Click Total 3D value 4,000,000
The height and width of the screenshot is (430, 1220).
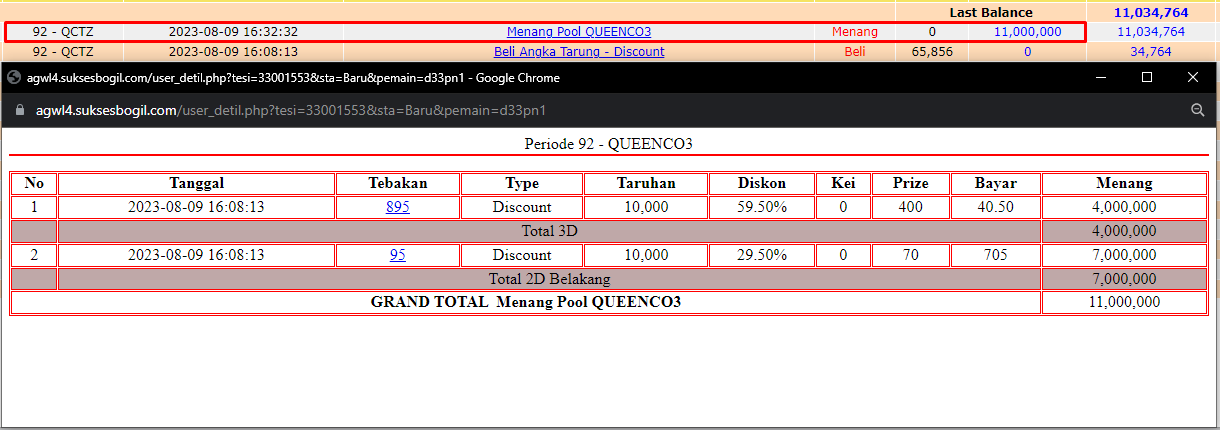pos(1125,231)
